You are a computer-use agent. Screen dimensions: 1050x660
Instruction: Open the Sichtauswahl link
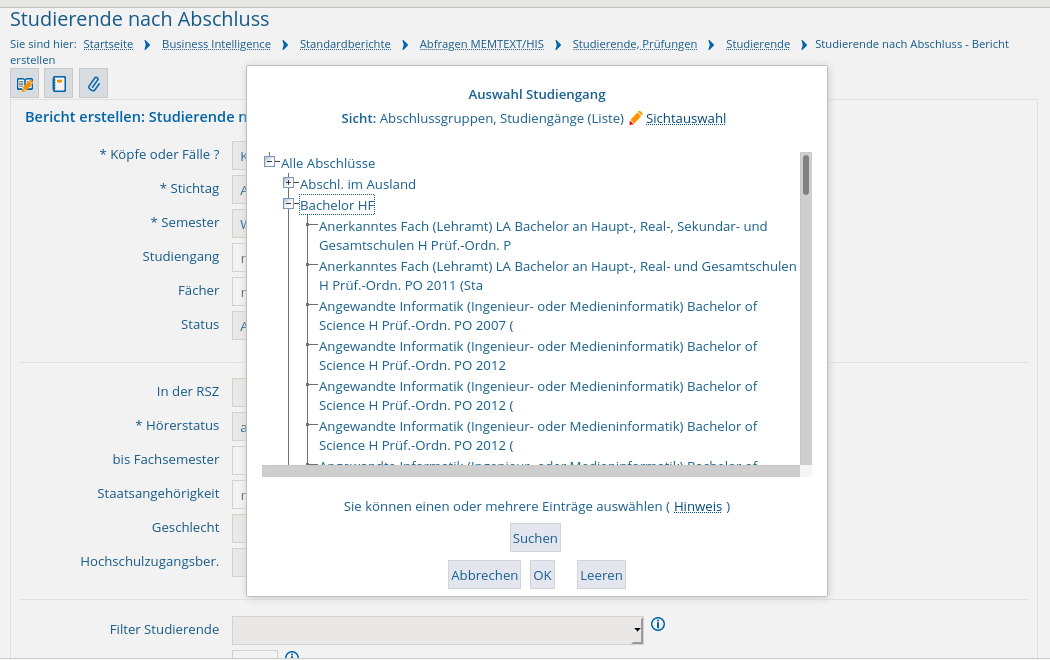point(685,118)
